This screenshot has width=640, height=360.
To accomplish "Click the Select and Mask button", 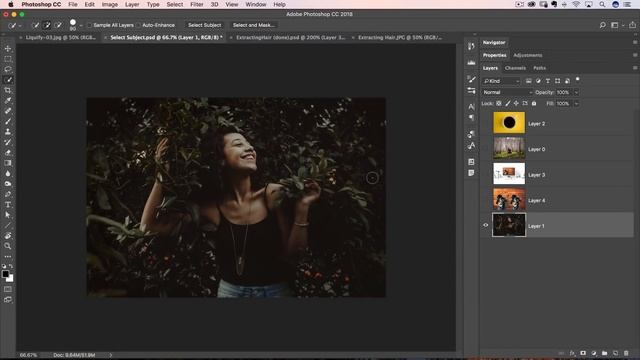I will [253, 25].
